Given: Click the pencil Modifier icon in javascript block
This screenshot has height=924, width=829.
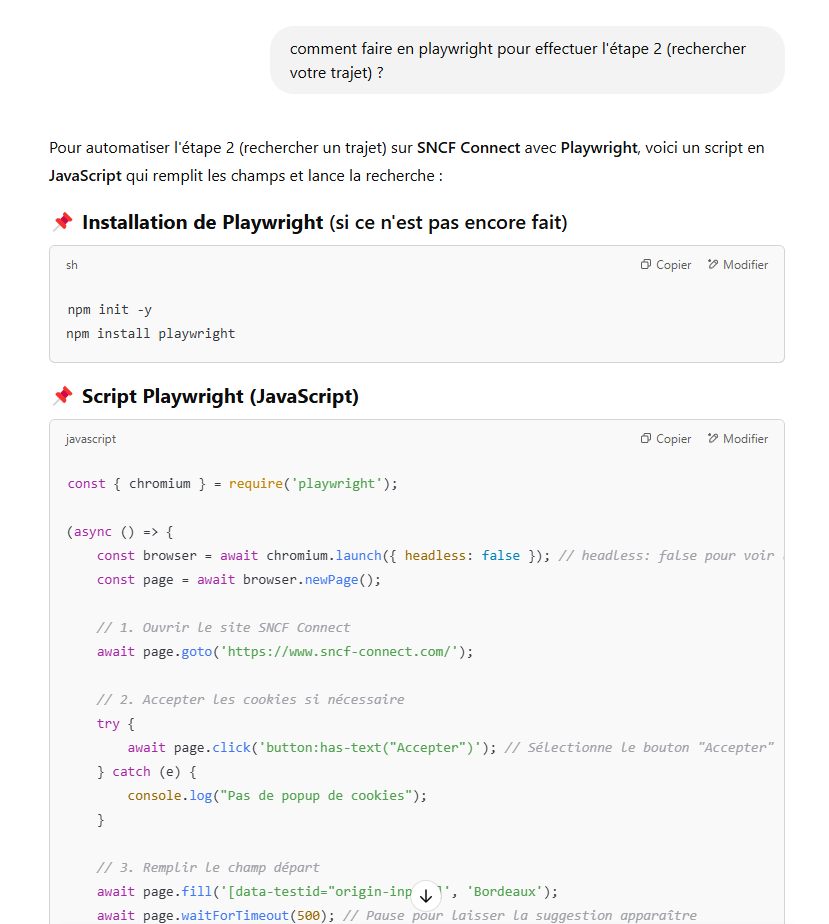Looking at the screenshot, I should (713, 438).
